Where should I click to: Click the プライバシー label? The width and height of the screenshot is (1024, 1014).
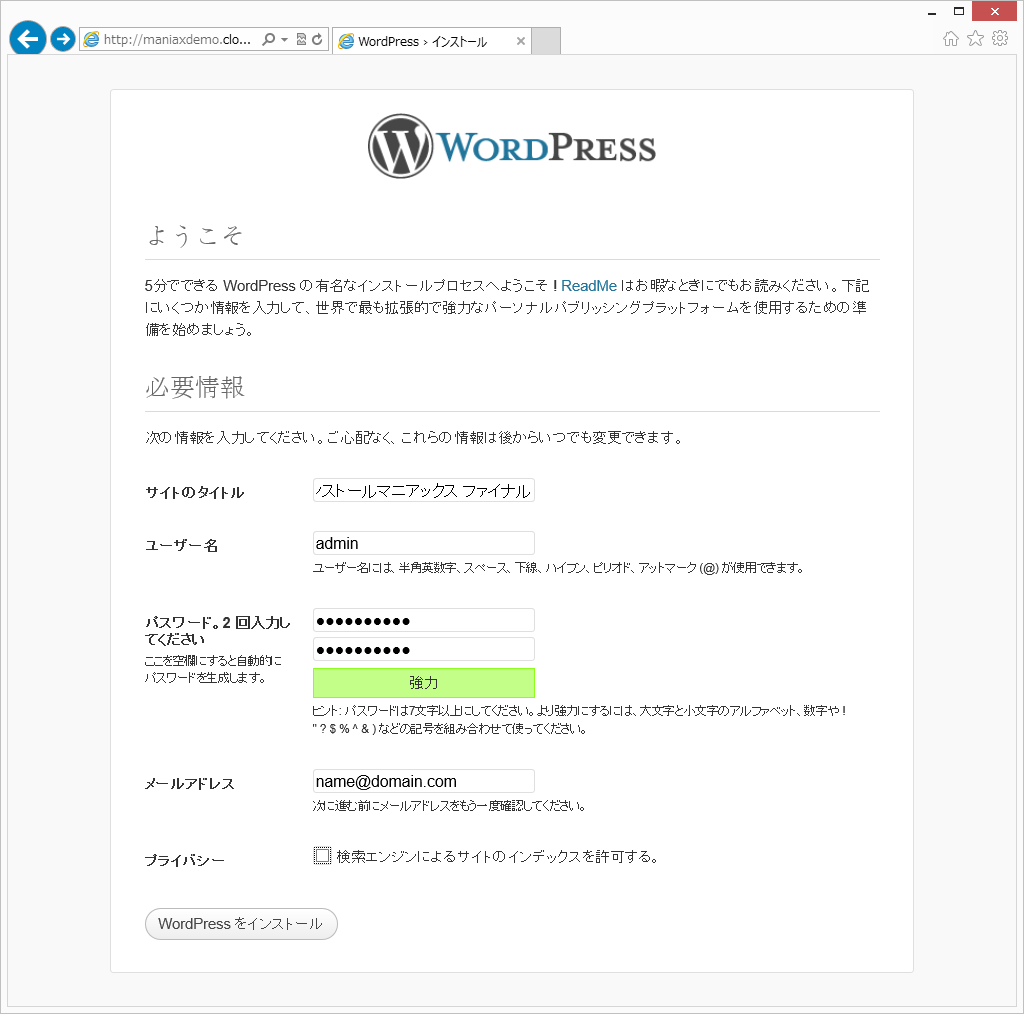pyautogui.click(x=184, y=861)
